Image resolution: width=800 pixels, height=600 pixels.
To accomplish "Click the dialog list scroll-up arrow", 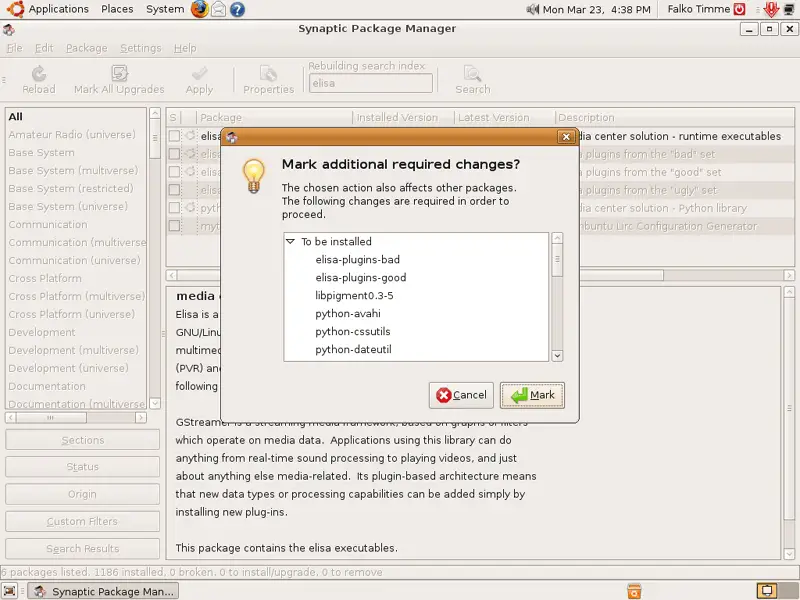I will click(x=557, y=238).
